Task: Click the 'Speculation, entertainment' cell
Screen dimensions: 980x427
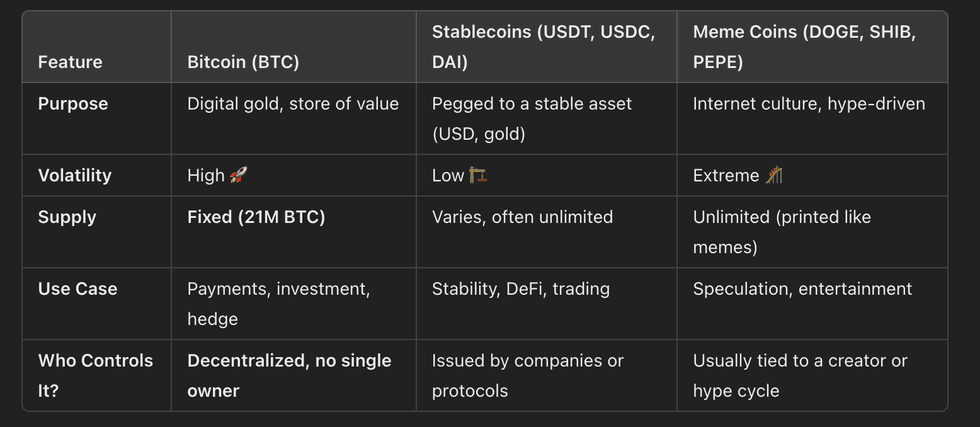Action: (x=802, y=289)
